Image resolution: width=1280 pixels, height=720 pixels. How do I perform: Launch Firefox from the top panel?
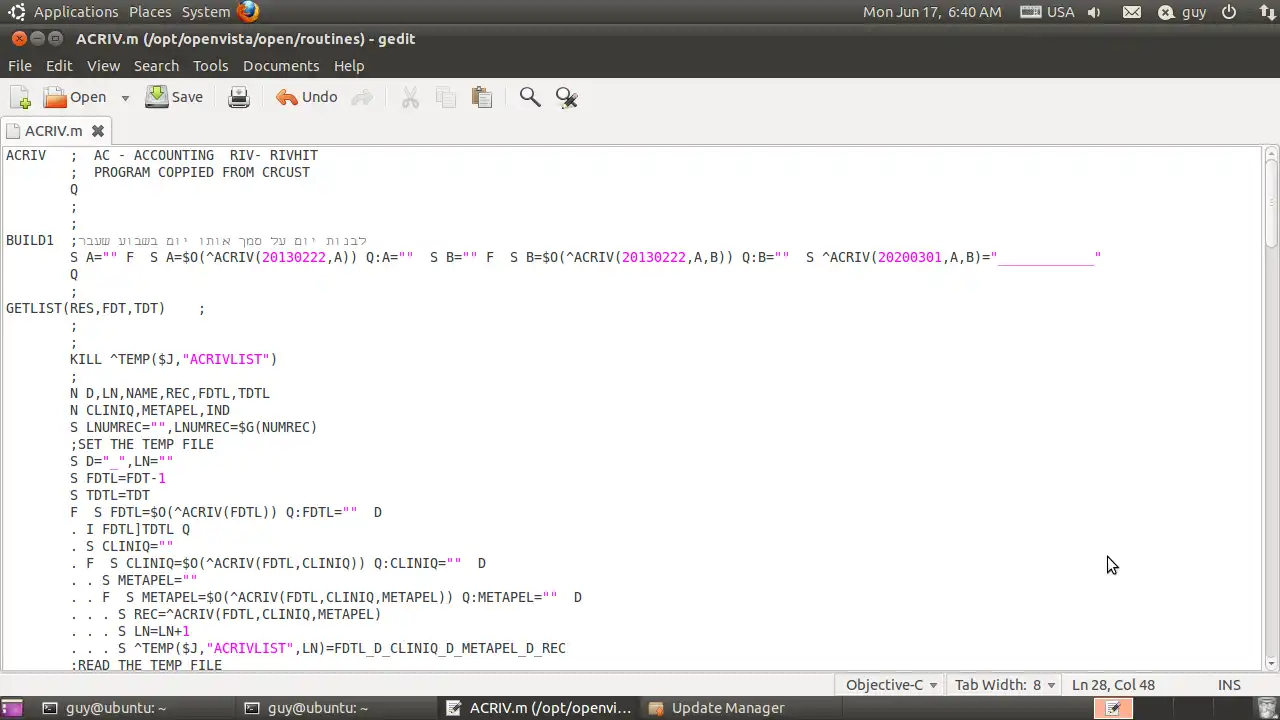(248, 12)
